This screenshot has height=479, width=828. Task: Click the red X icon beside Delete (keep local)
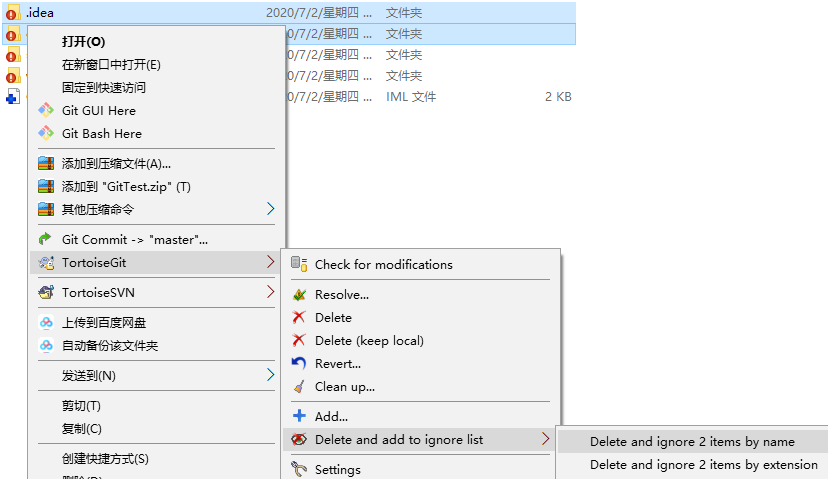299,340
